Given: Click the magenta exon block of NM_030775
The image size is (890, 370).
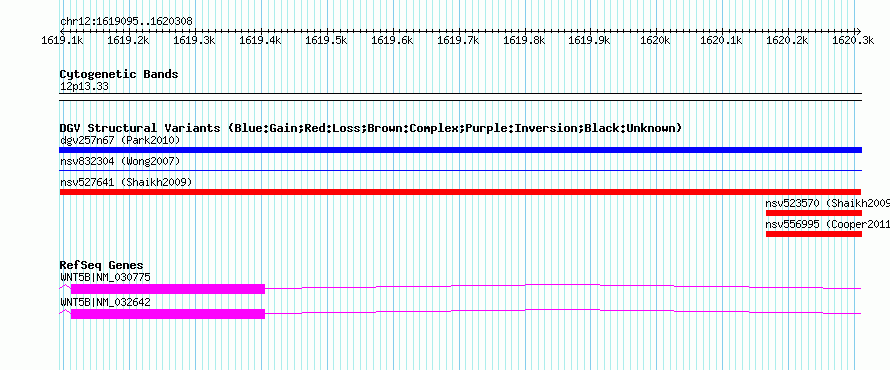Looking at the screenshot, I should click(x=167, y=288).
